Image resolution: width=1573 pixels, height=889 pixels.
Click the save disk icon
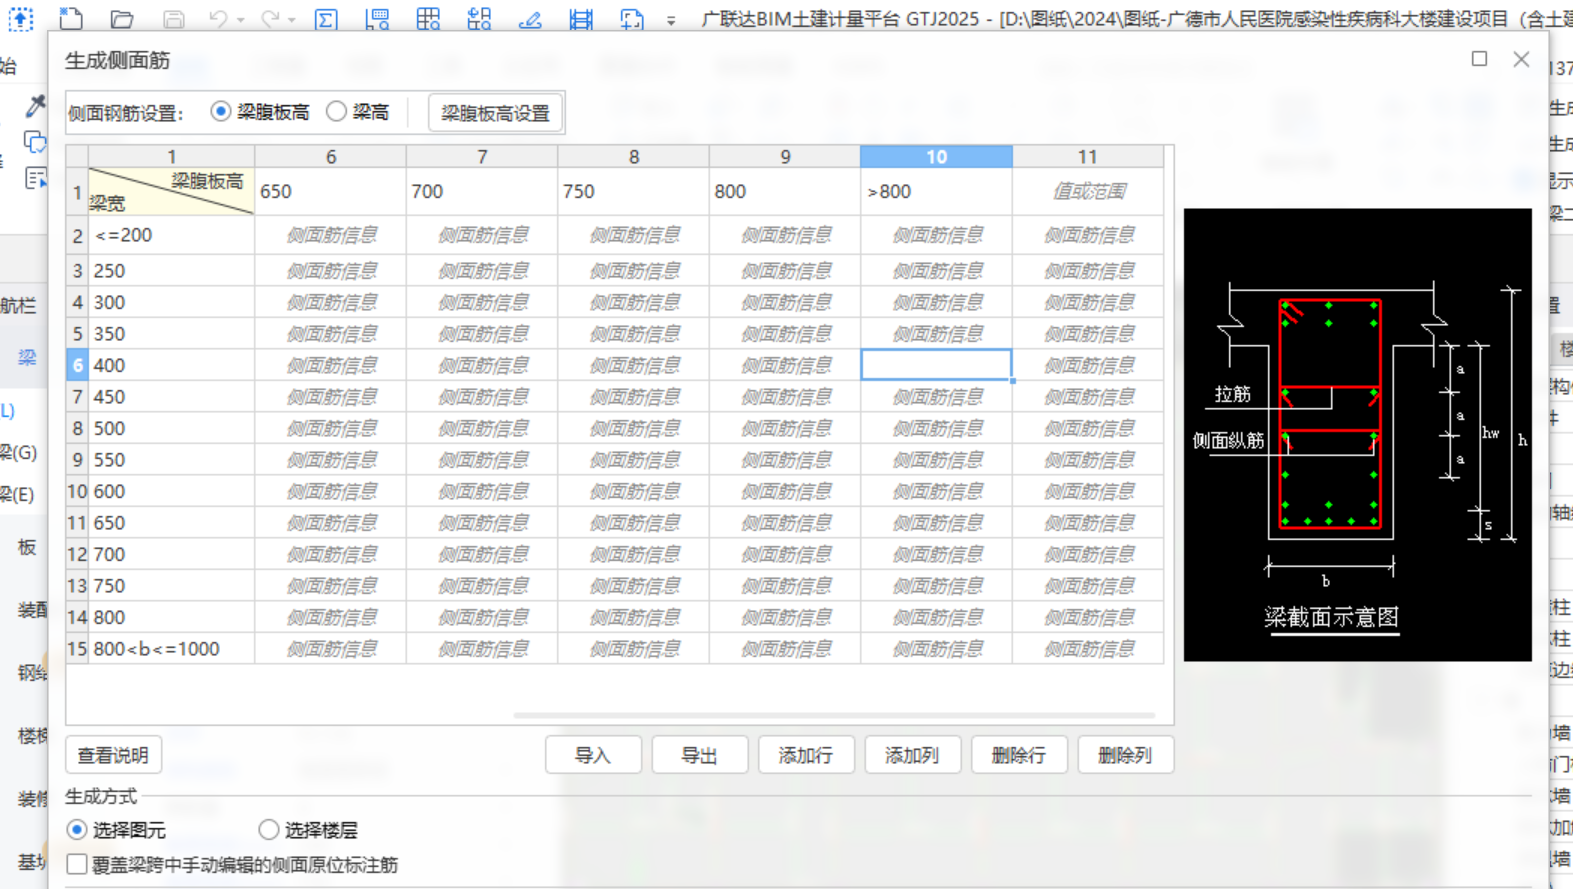[173, 18]
